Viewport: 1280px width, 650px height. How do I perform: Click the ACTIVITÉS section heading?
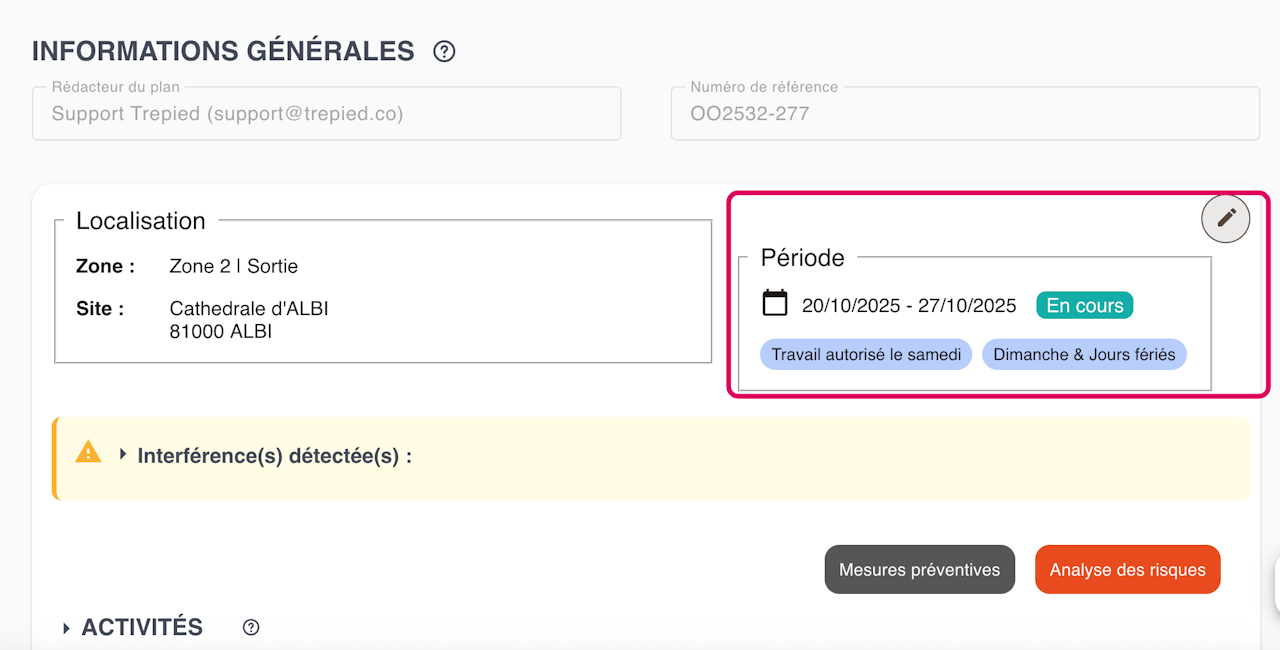[x=142, y=627]
